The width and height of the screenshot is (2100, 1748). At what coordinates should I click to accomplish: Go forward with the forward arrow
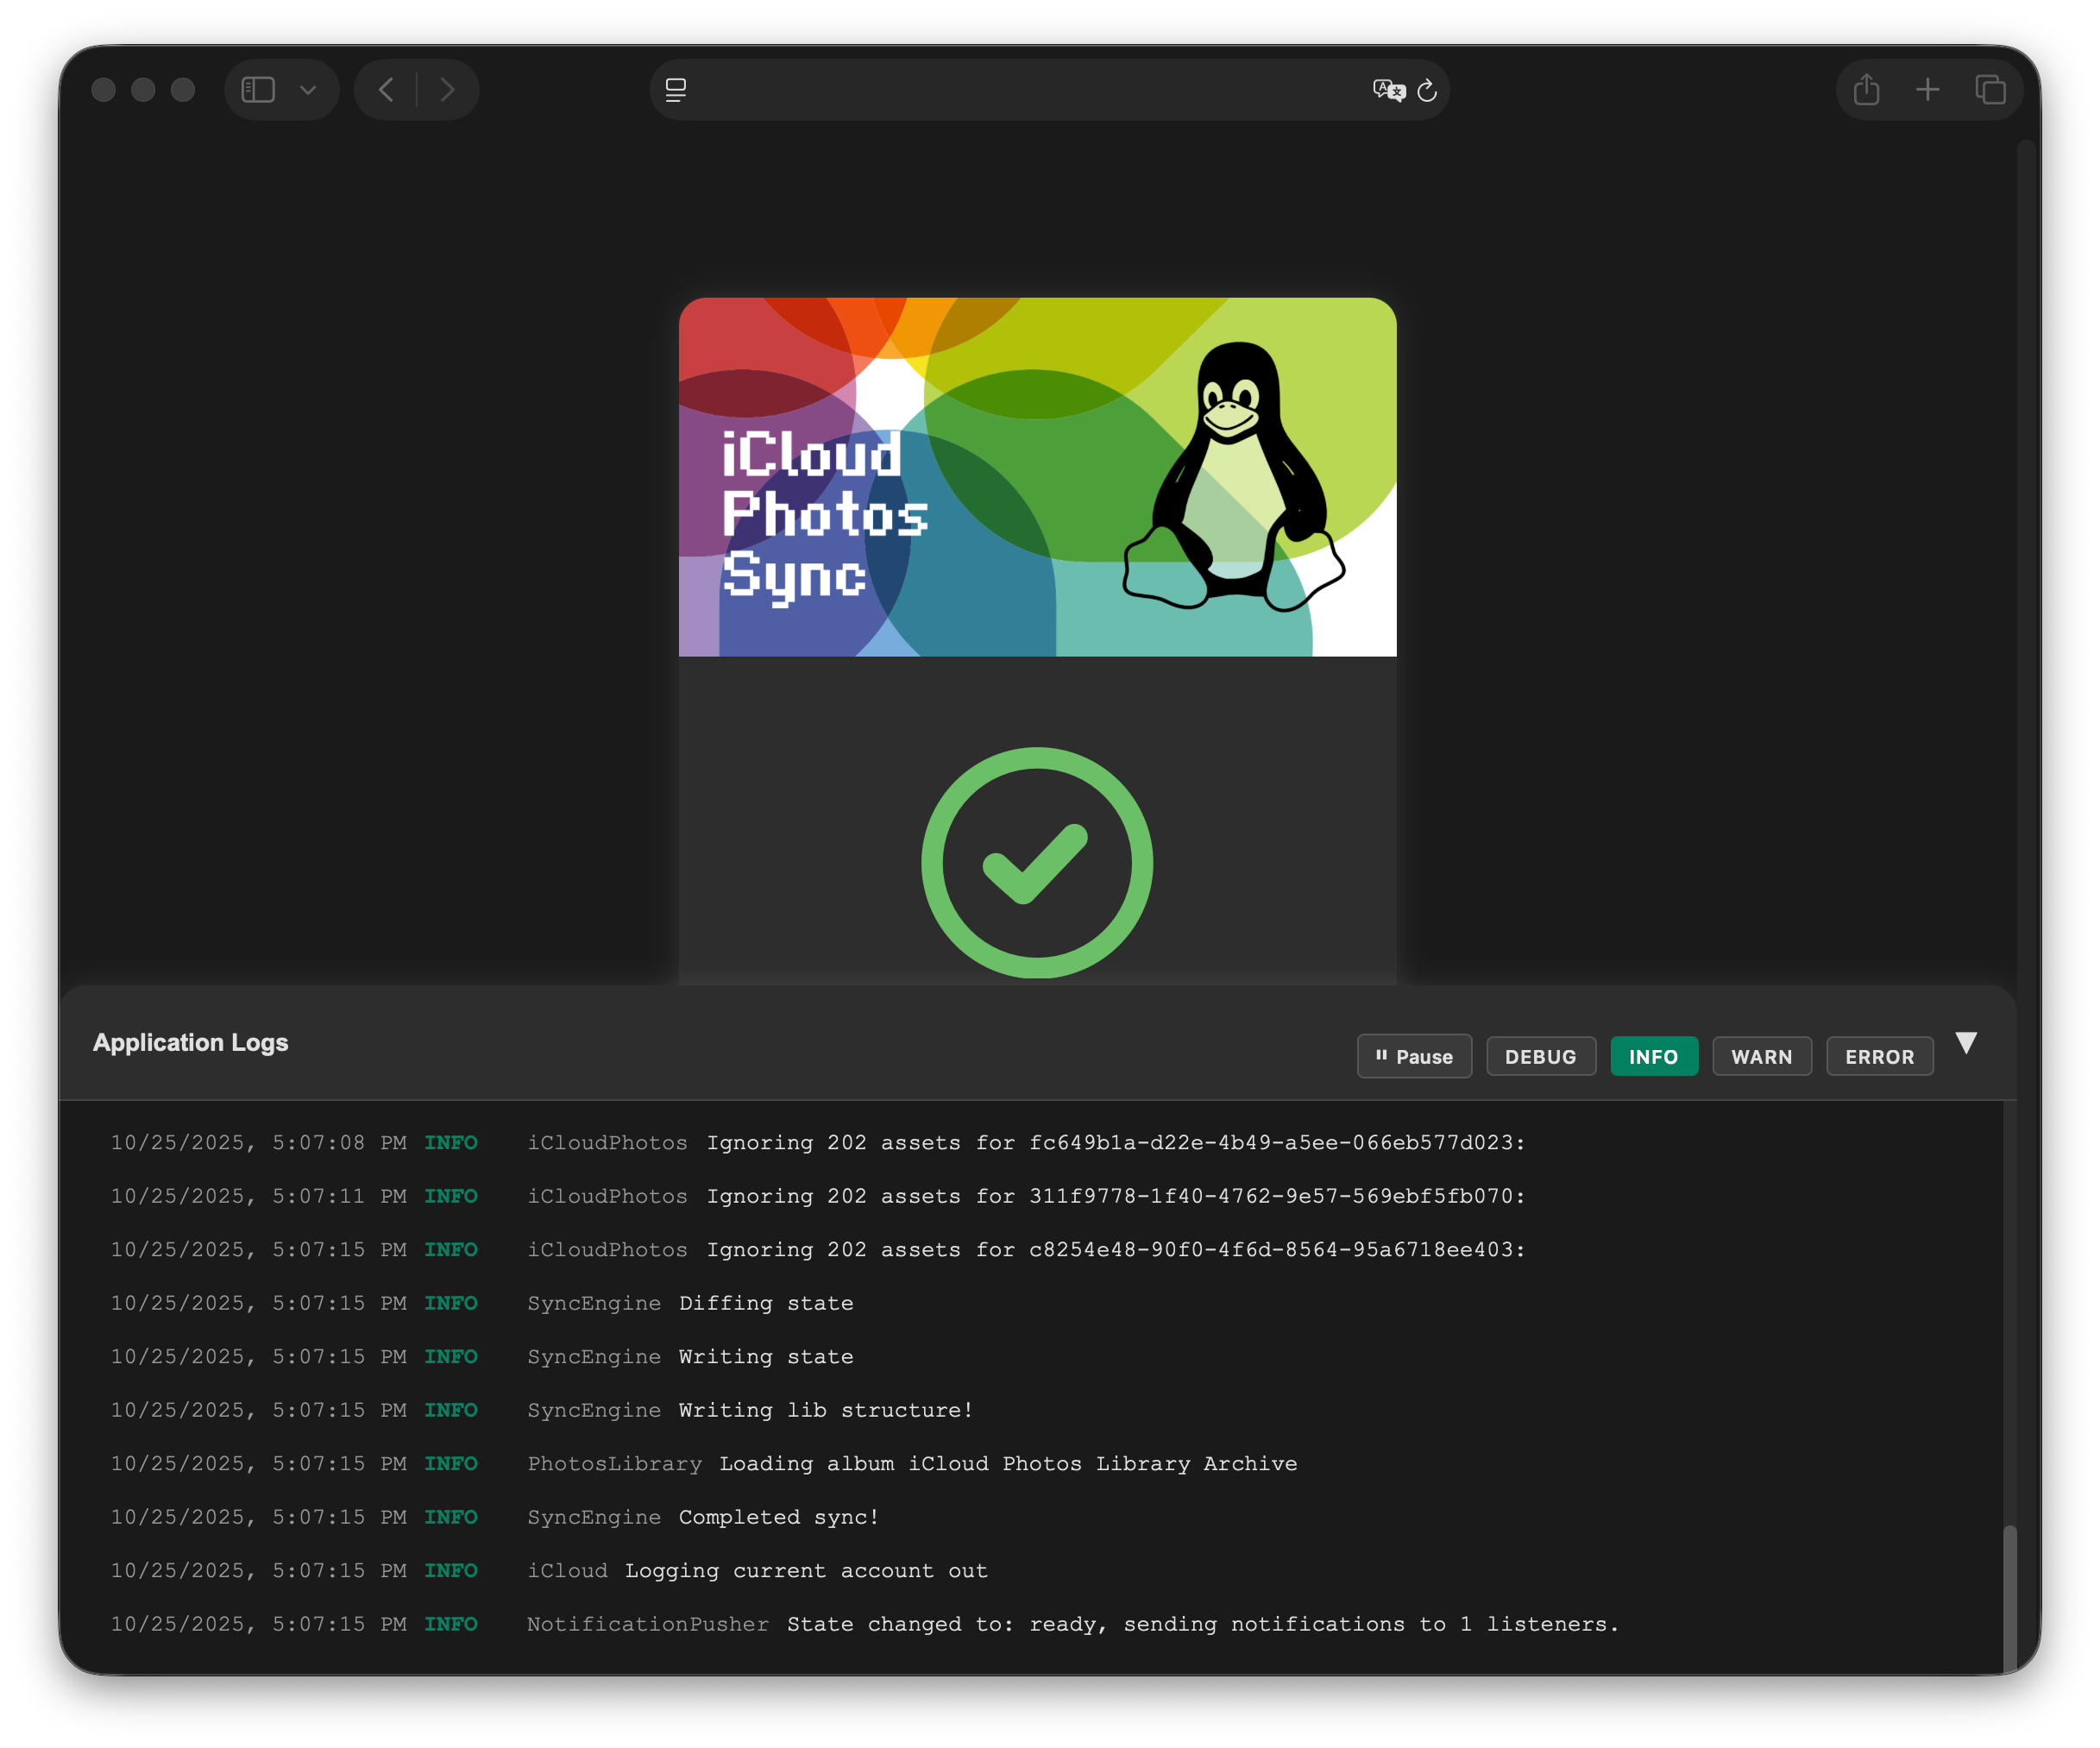(x=447, y=90)
